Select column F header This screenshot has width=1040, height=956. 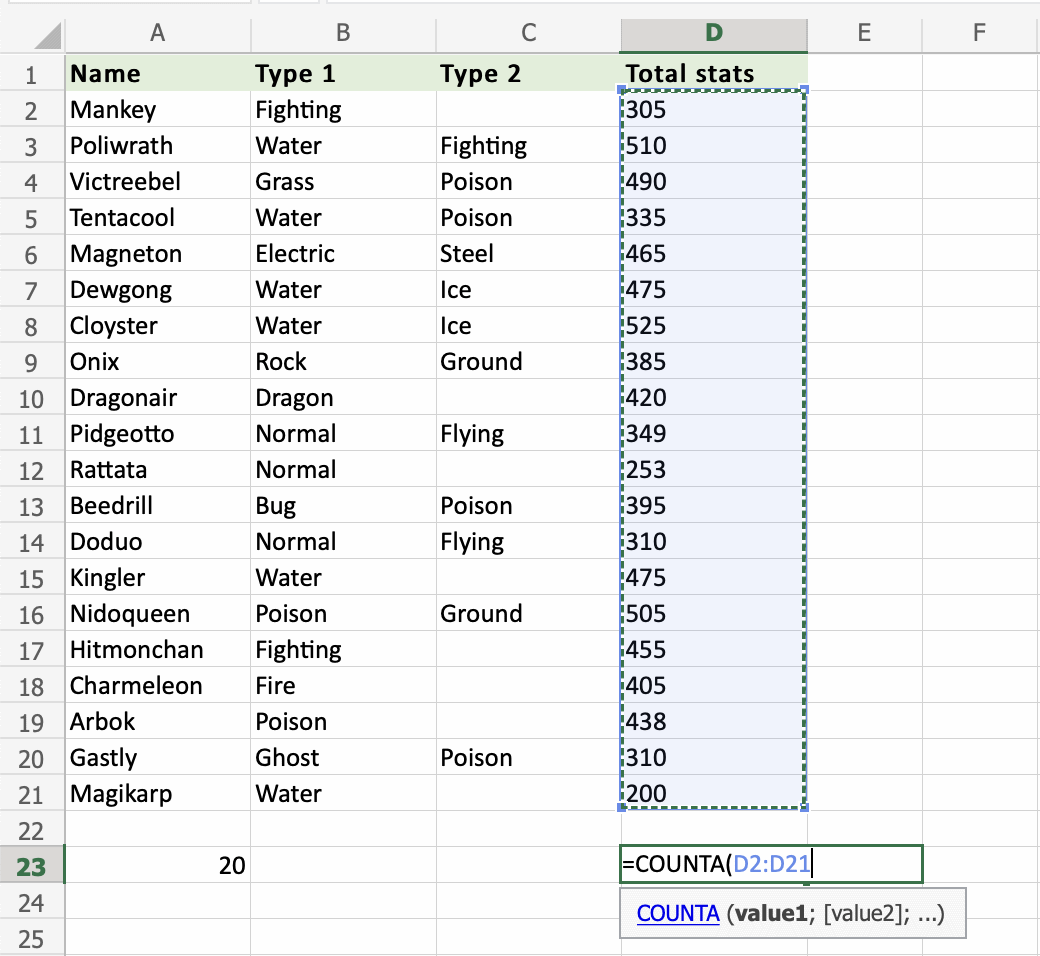coord(979,33)
